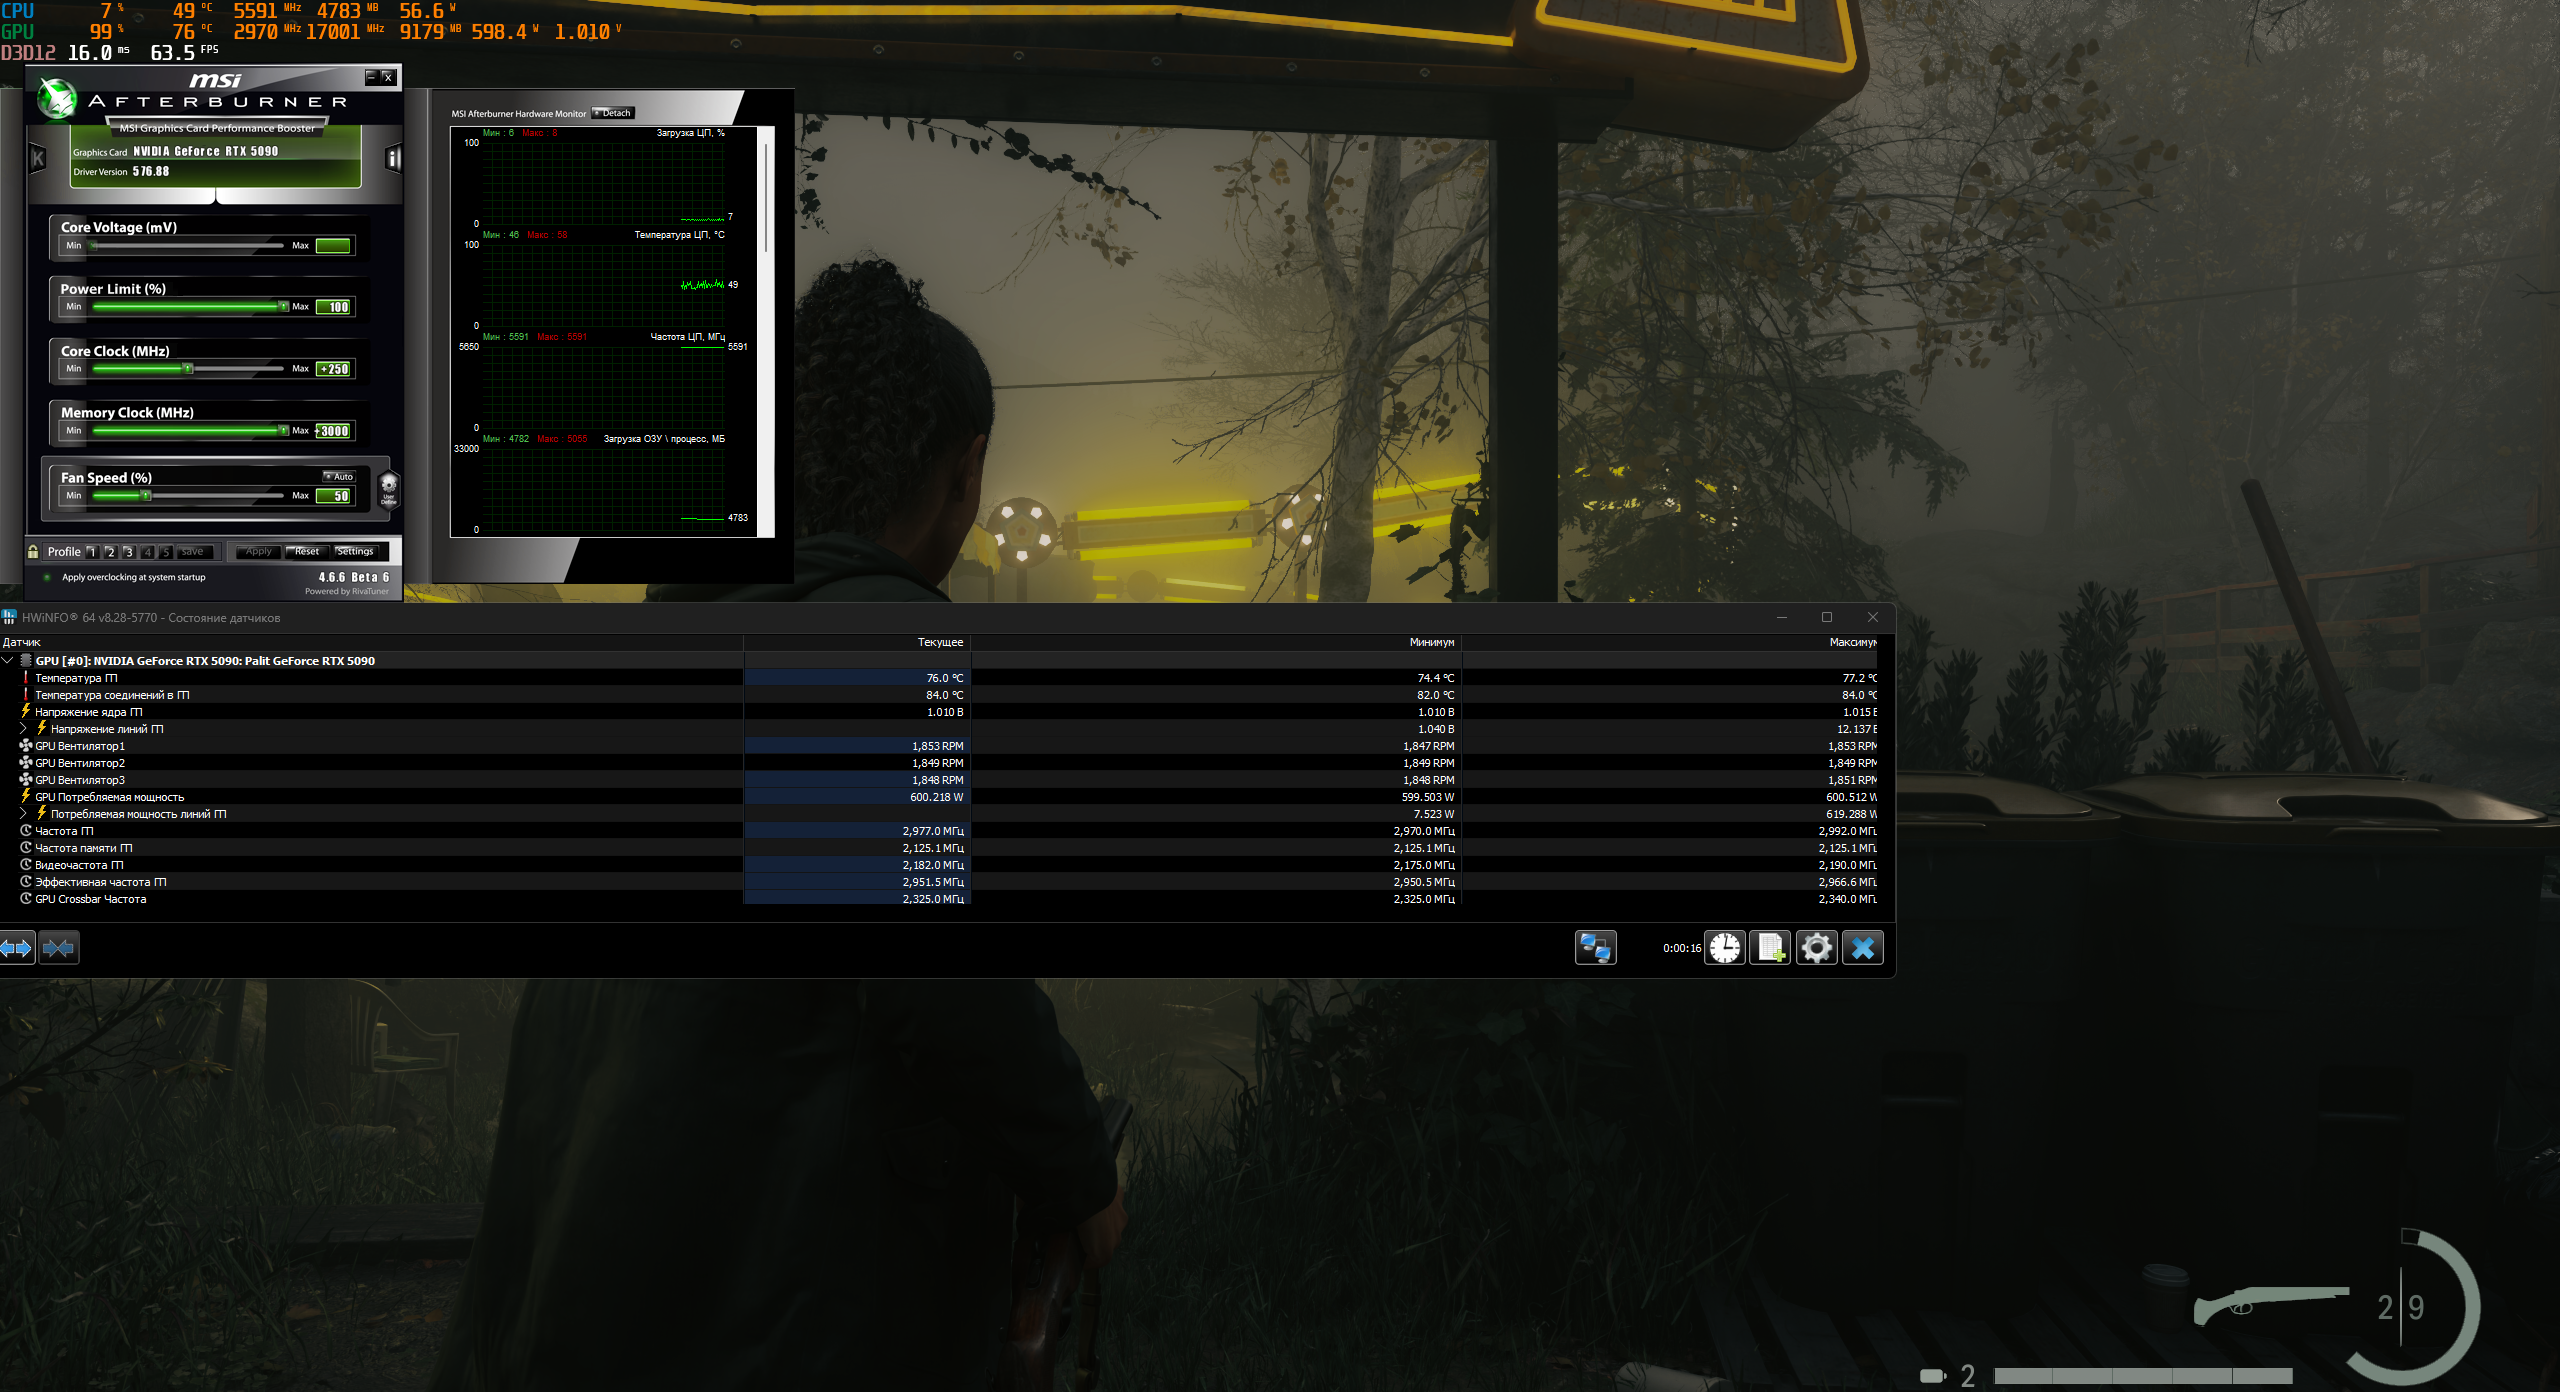This screenshot has width=2560, height=1392.
Task: Open the fan User Define gear icon
Action: tap(389, 489)
